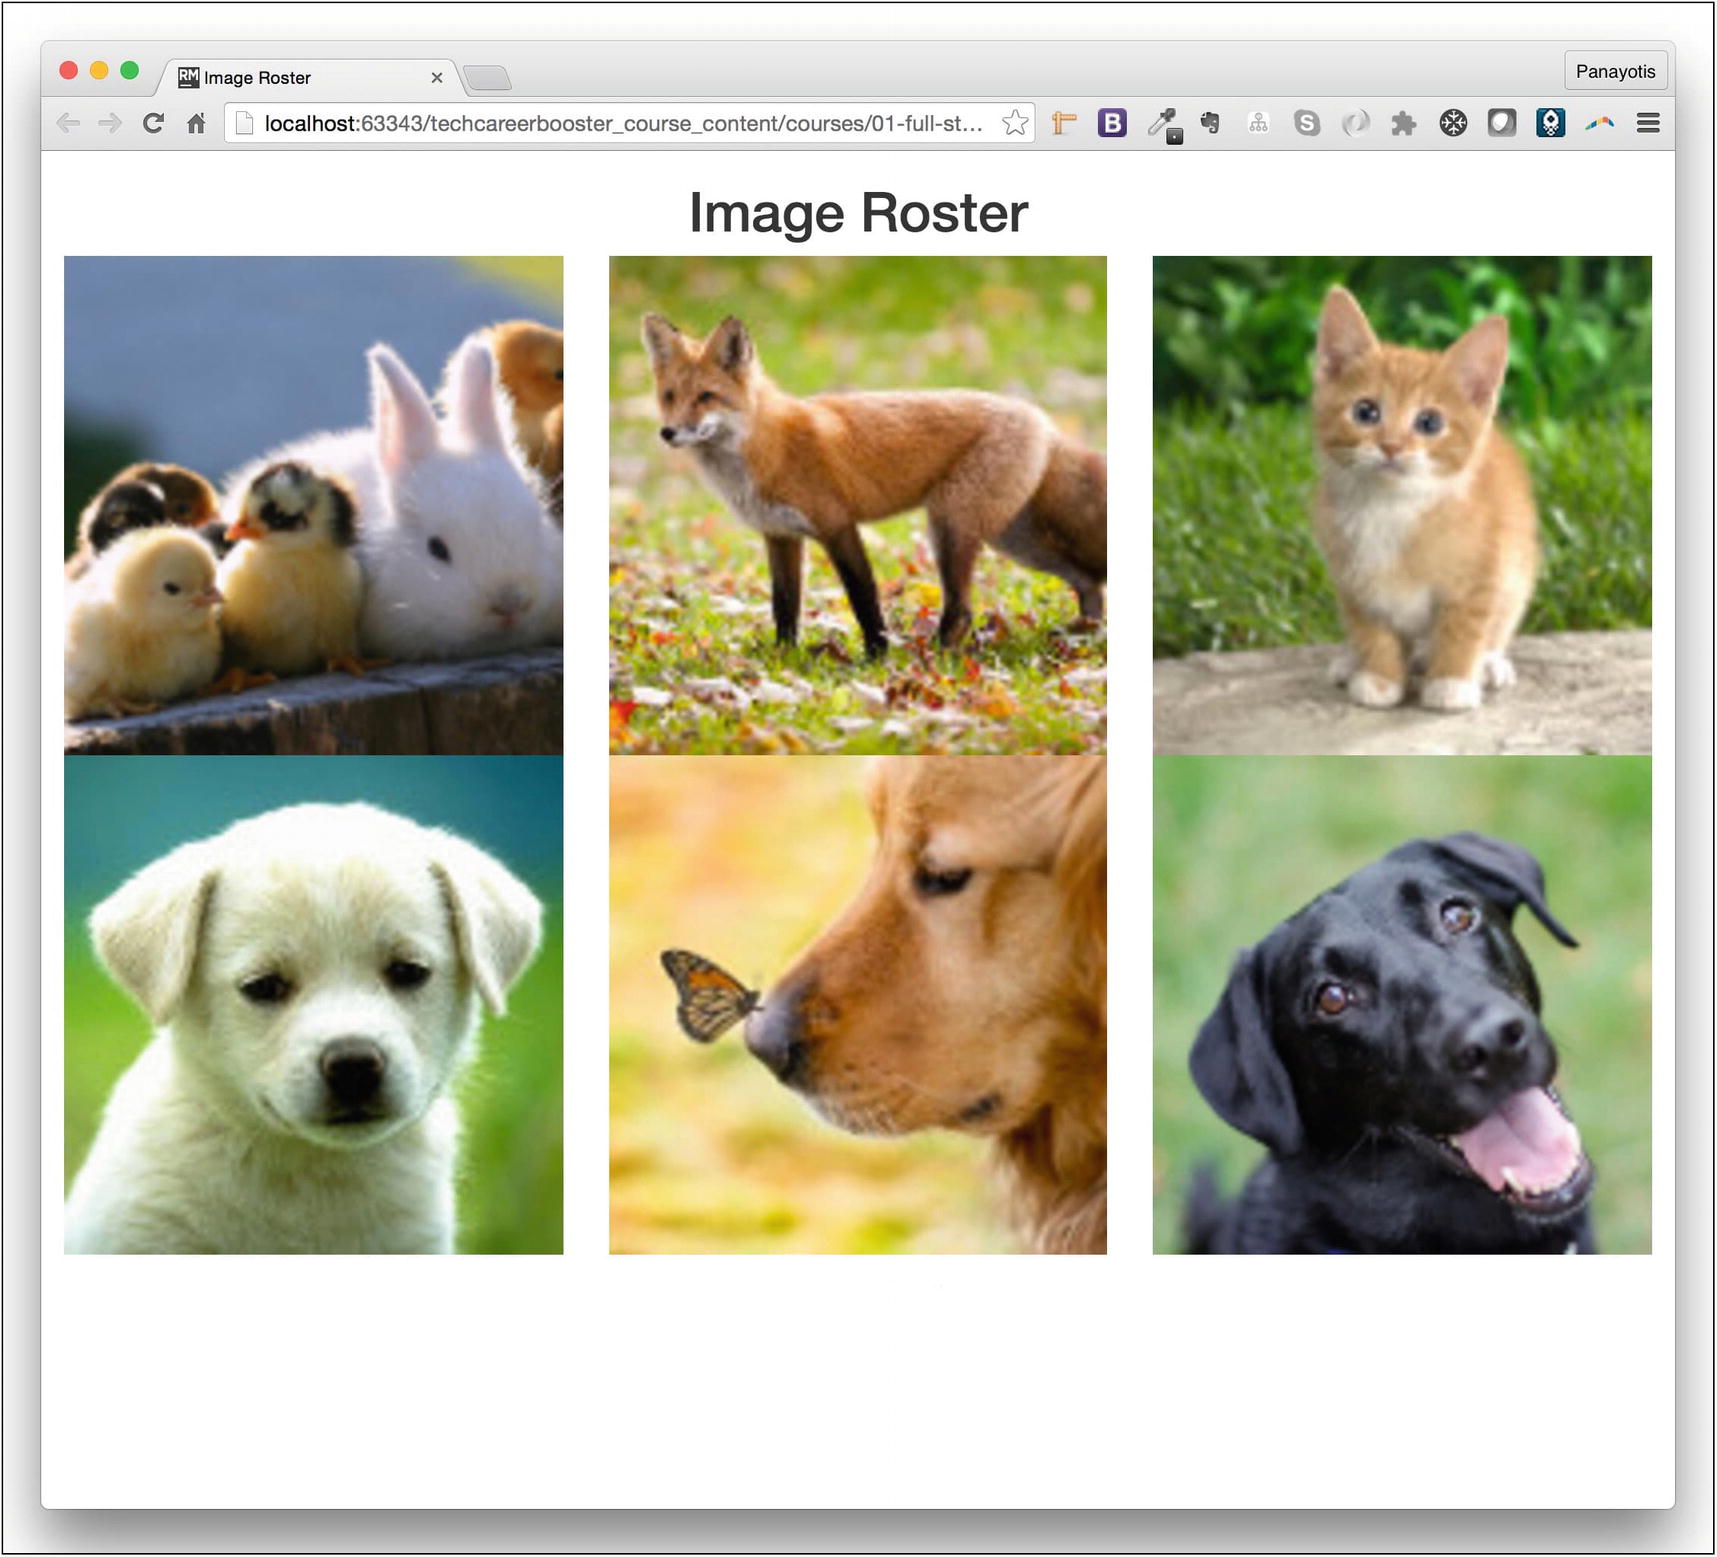The image size is (1717, 1557).
Task: Navigate back using the back arrow
Action: (68, 122)
